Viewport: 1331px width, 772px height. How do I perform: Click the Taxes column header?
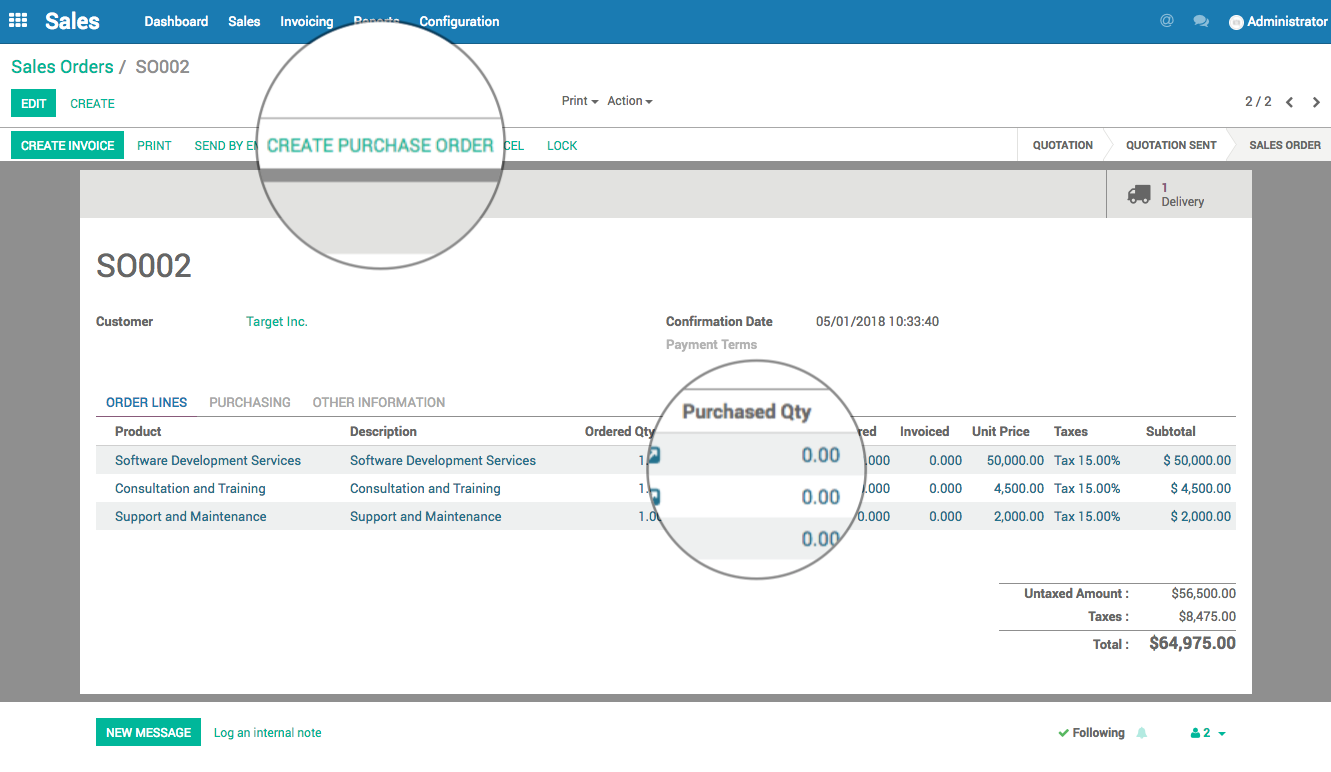[1071, 432]
